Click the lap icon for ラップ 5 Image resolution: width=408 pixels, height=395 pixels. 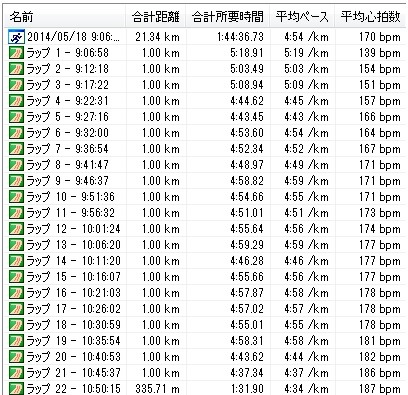tap(16, 117)
